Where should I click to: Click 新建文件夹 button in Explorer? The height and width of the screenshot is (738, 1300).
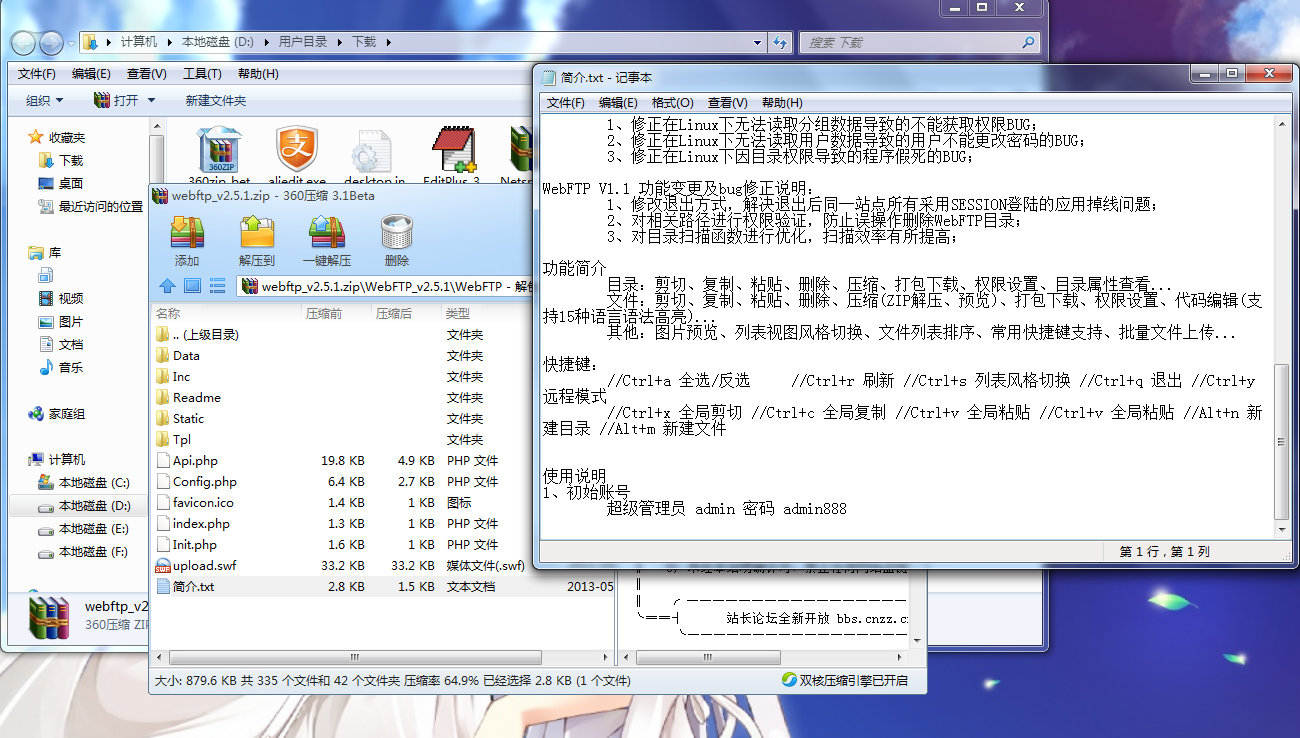(215, 100)
